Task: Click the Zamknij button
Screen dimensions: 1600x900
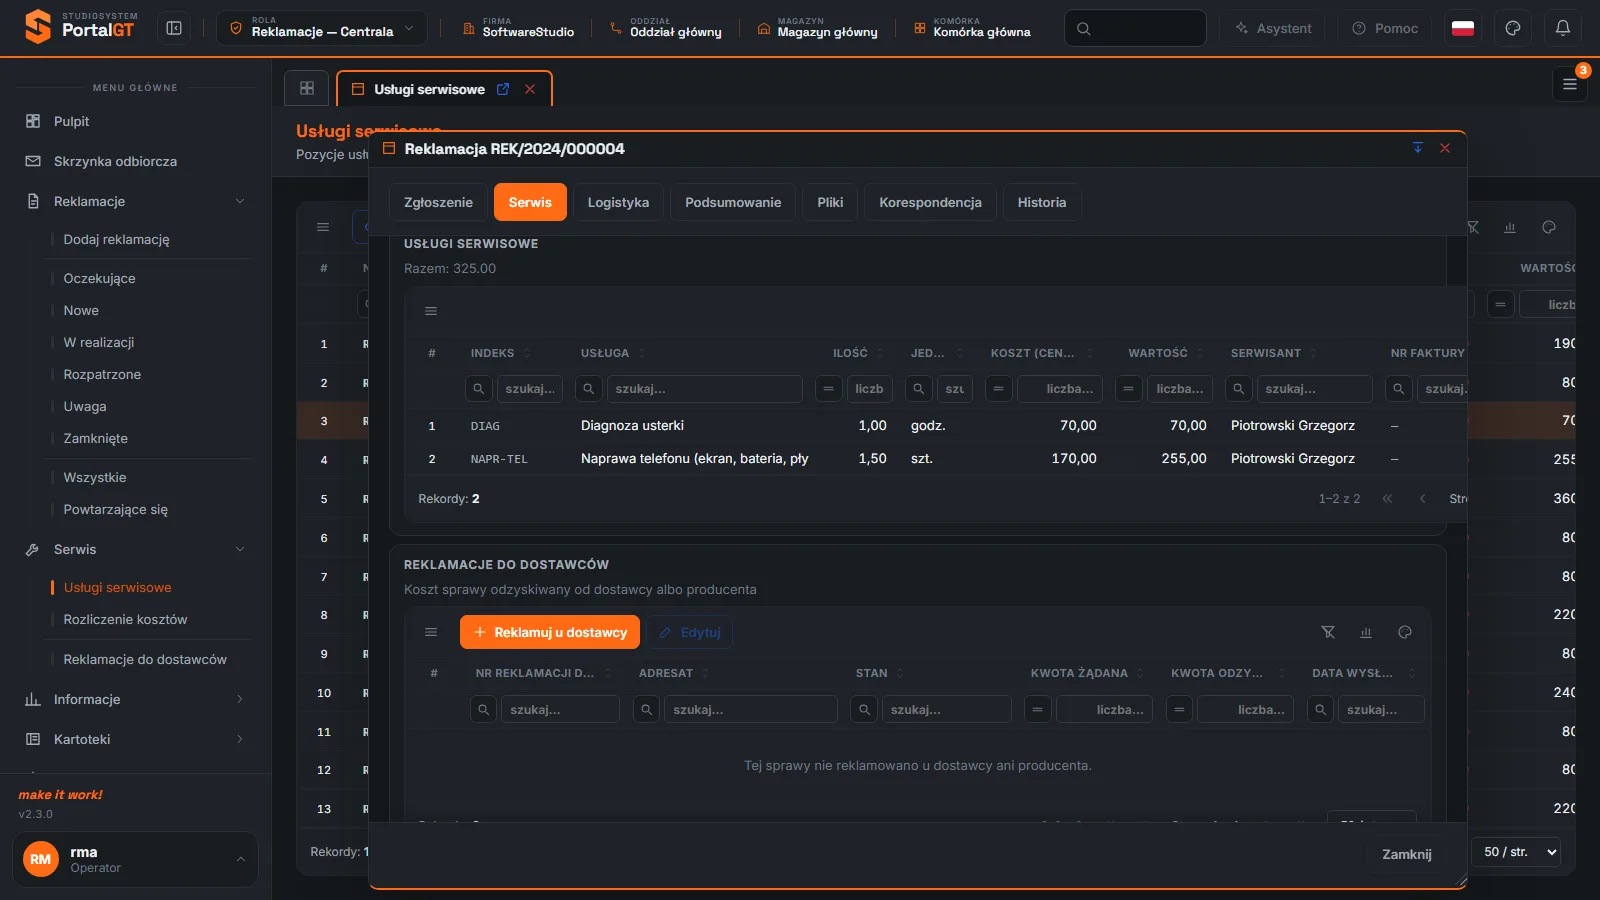Action: [x=1407, y=854]
